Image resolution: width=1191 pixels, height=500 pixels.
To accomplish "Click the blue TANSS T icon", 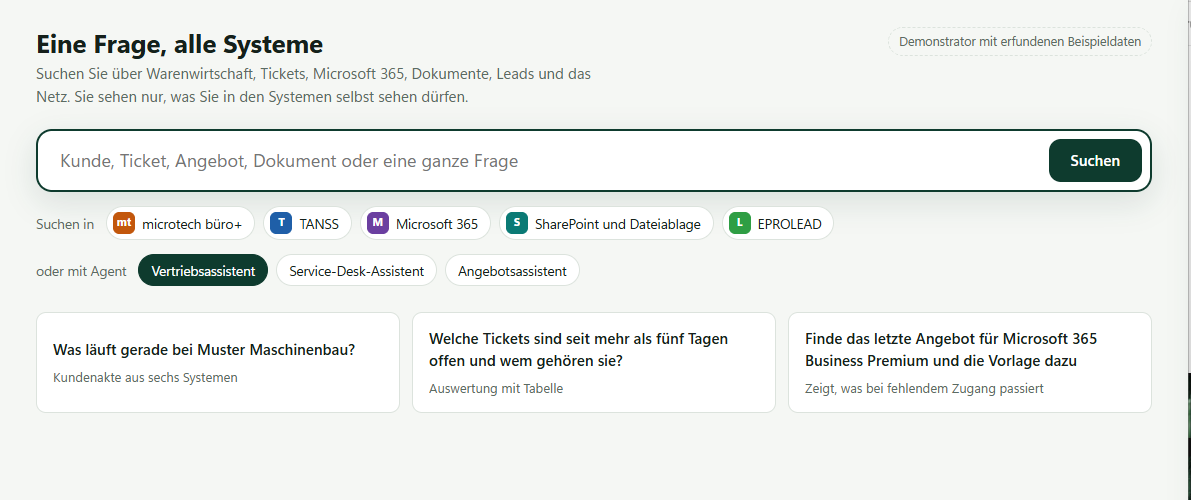I will [x=281, y=223].
